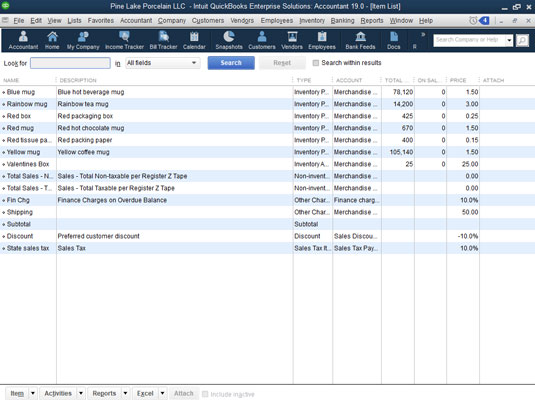Show more toolbar icons chevron
The width and height of the screenshot is (535, 400).
tap(423, 34)
